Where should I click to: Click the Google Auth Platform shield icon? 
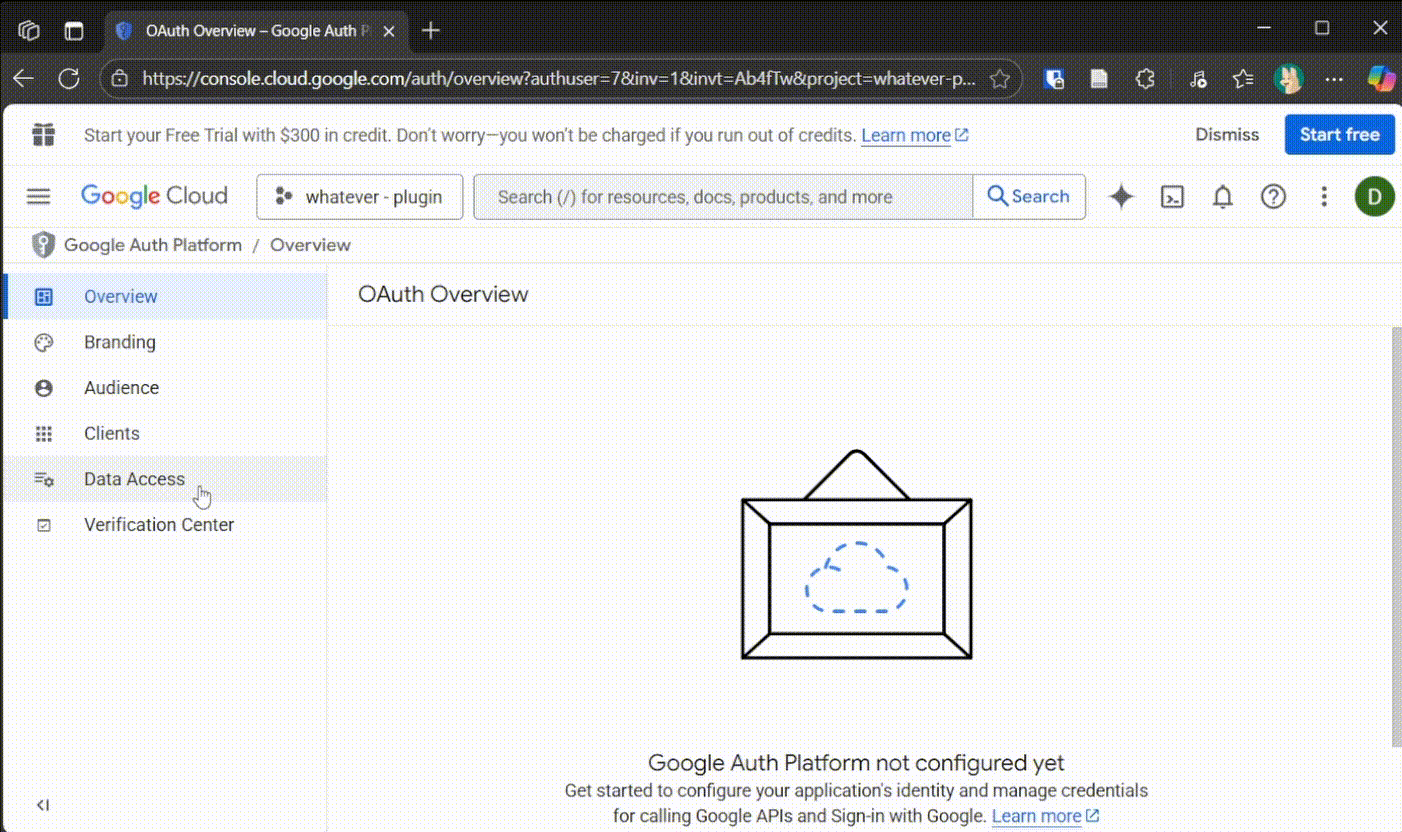click(x=43, y=245)
